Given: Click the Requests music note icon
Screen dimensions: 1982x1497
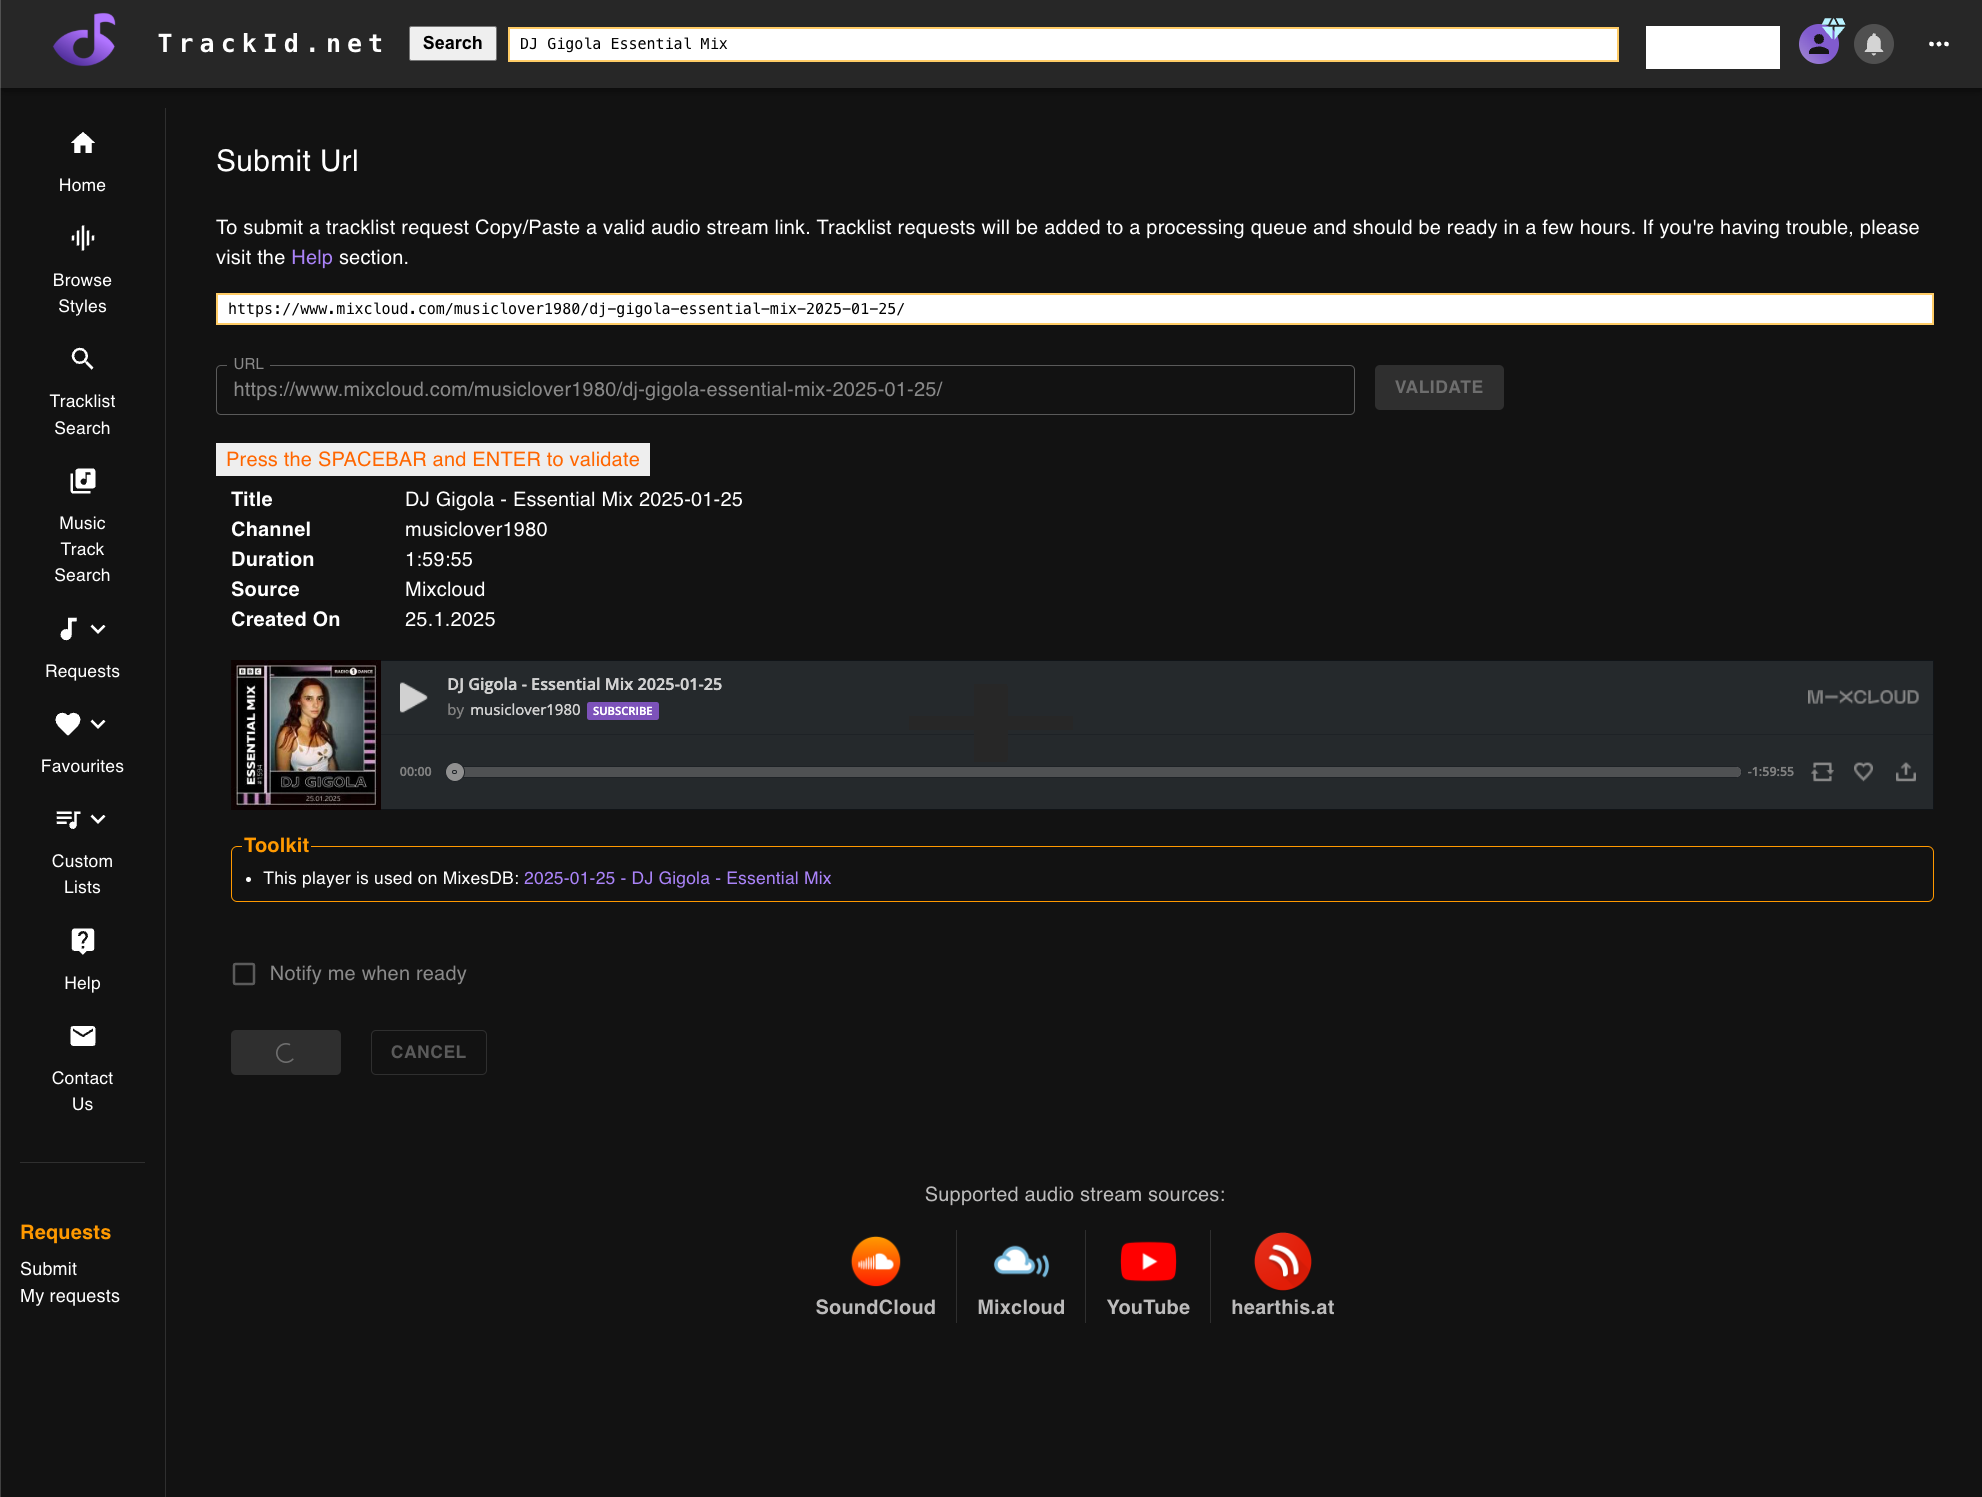Looking at the screenshot, I should pos(68,629).
